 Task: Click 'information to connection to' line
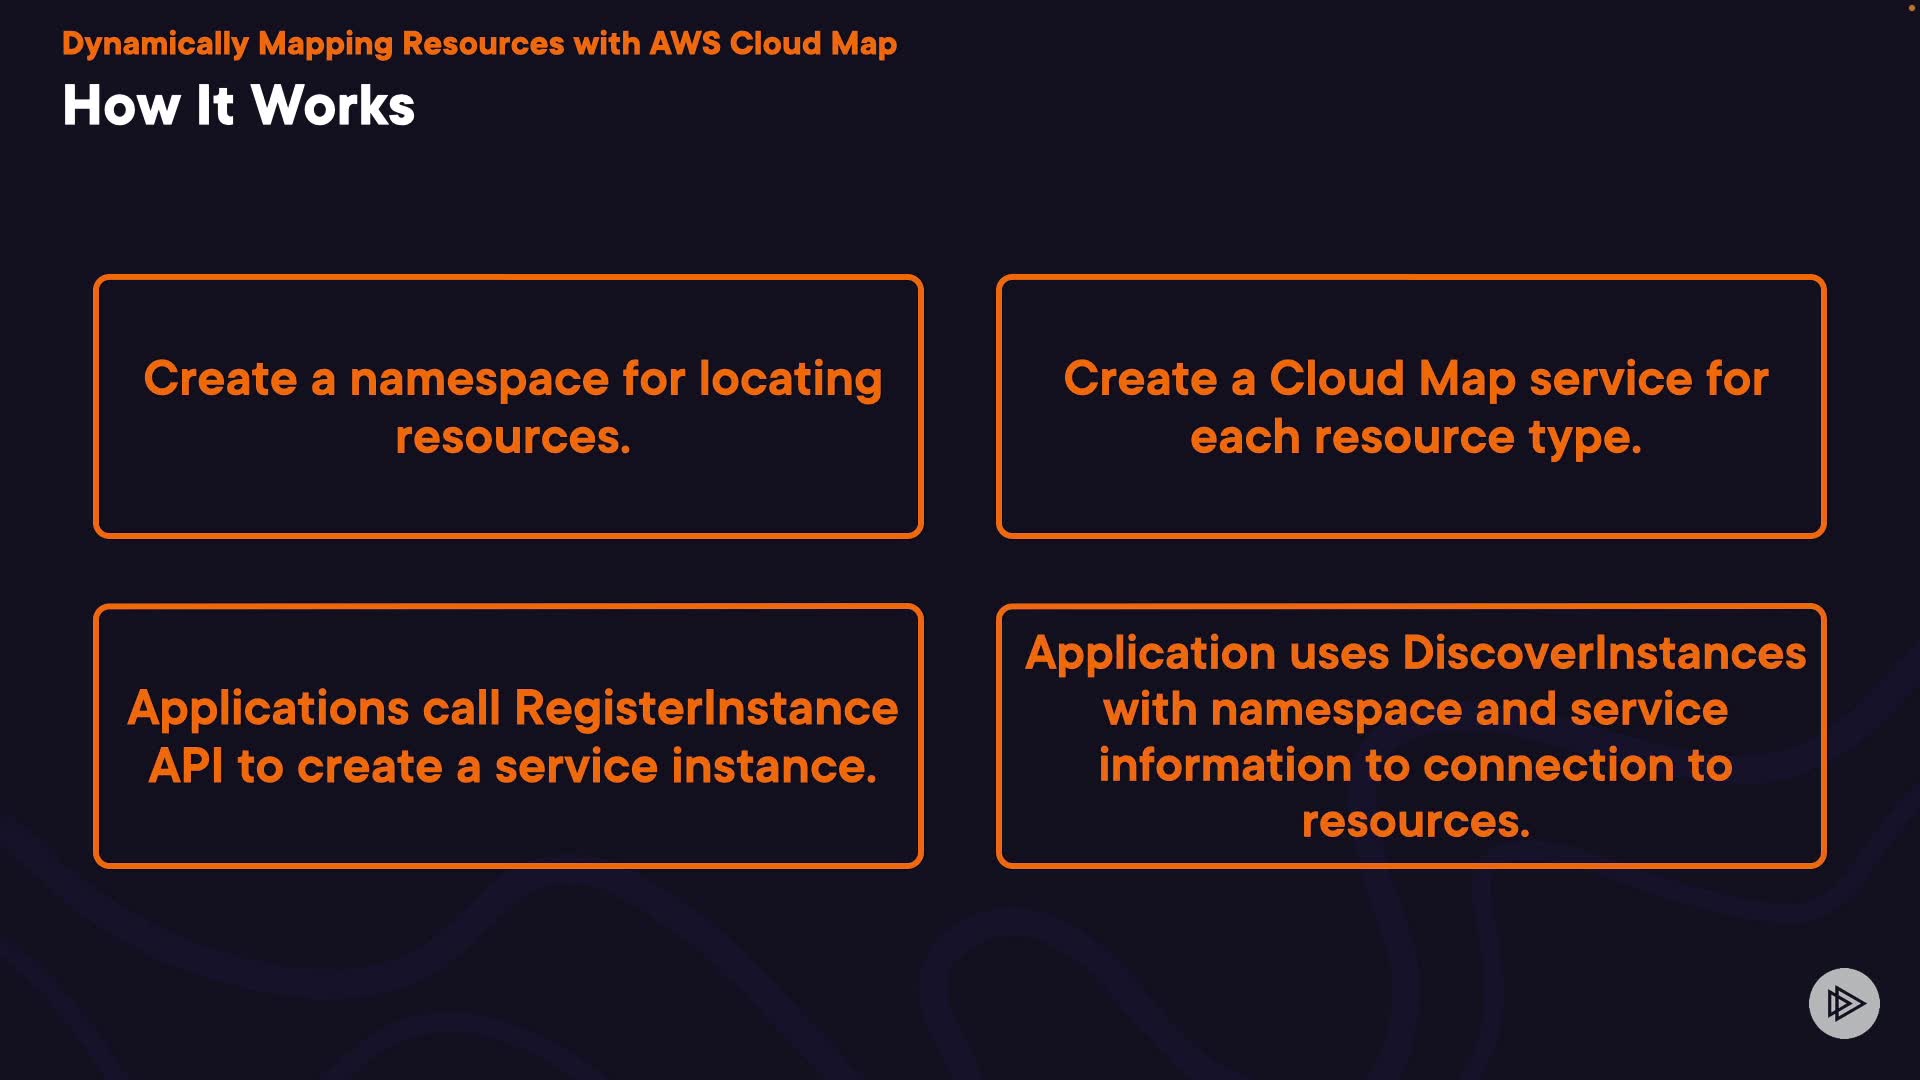pos(1415,765)
